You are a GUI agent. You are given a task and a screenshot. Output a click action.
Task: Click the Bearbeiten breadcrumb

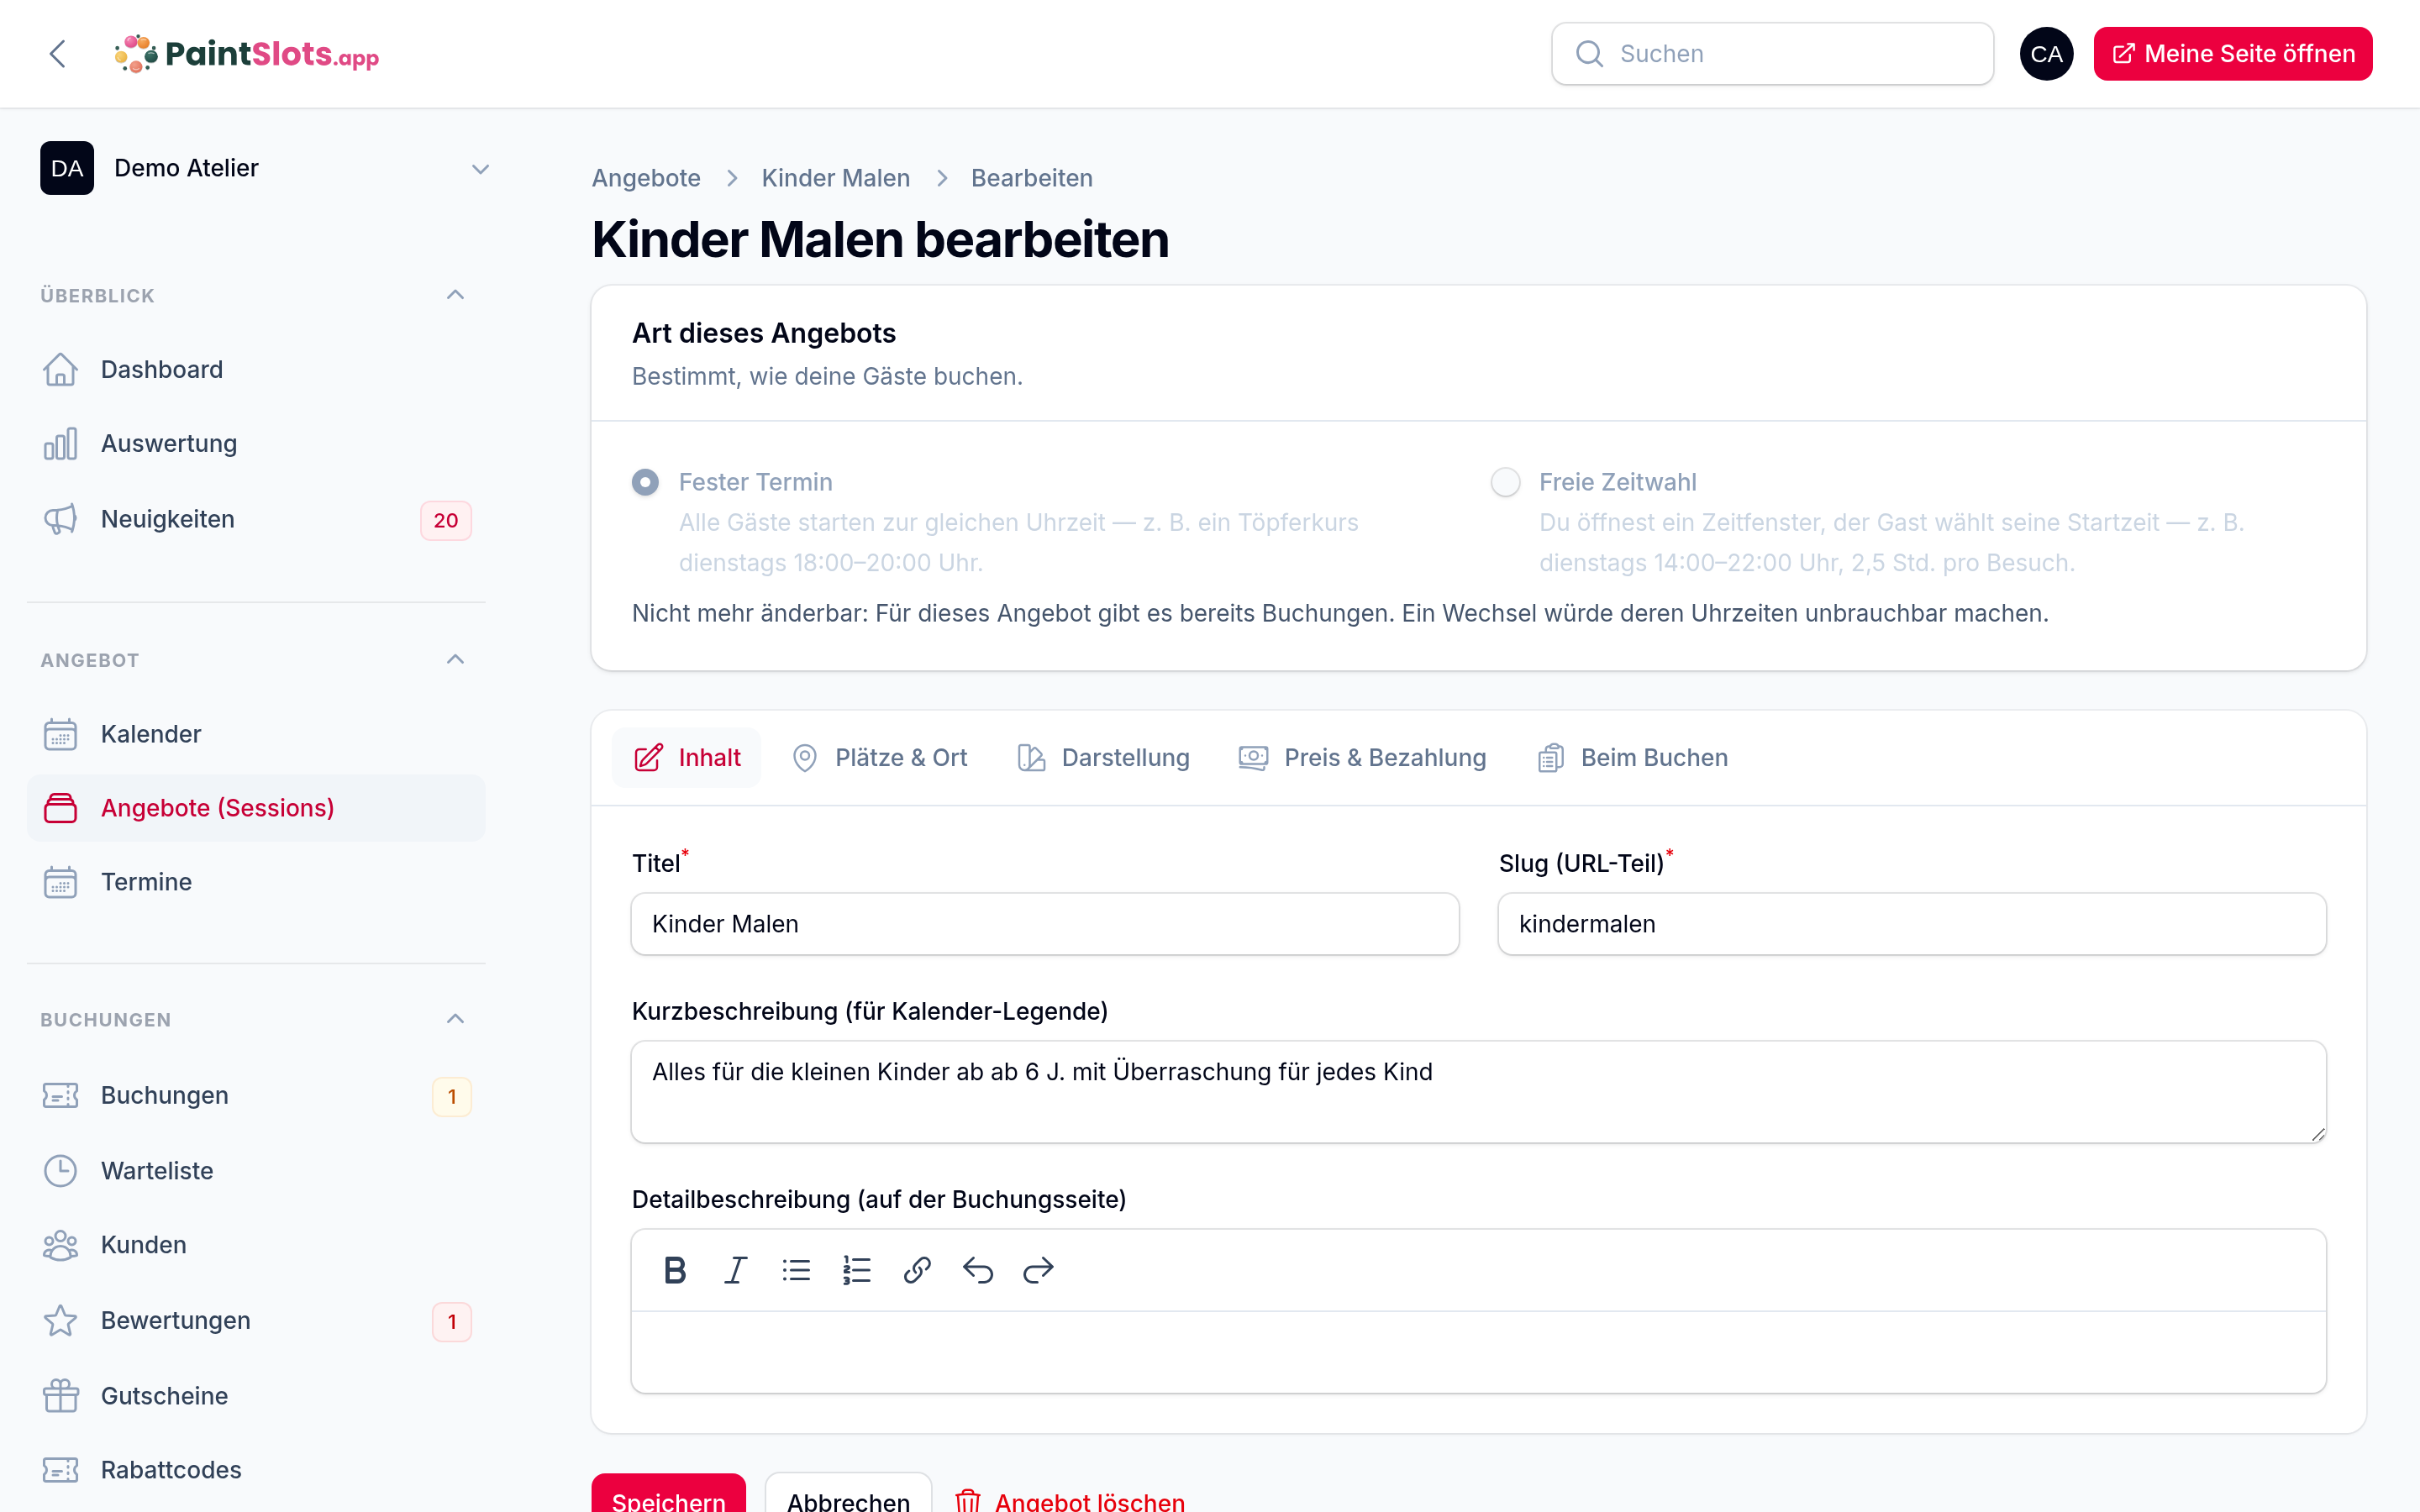(1032, 178)
